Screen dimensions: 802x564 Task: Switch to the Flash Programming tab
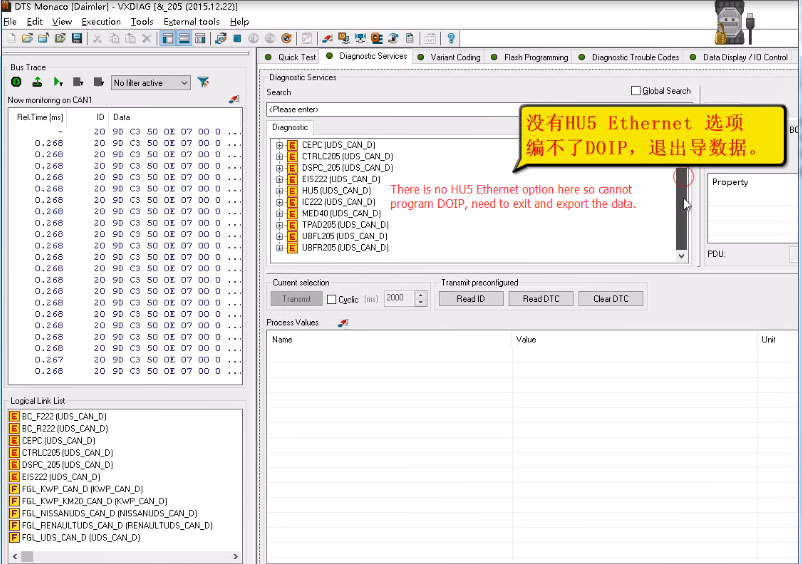point(530,57)
